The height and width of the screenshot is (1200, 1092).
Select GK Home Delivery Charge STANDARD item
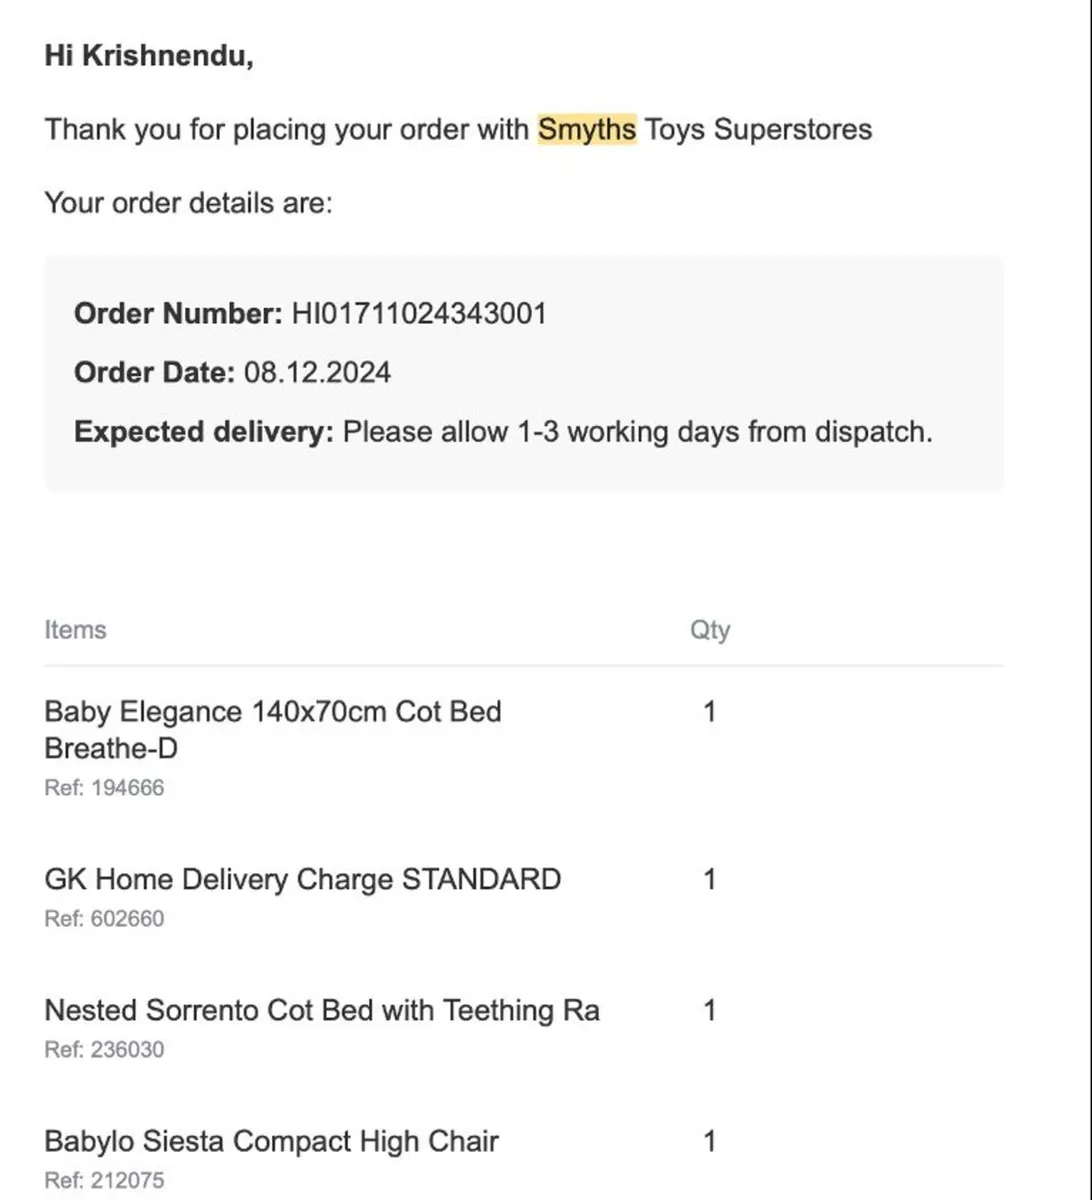point(303,880)
